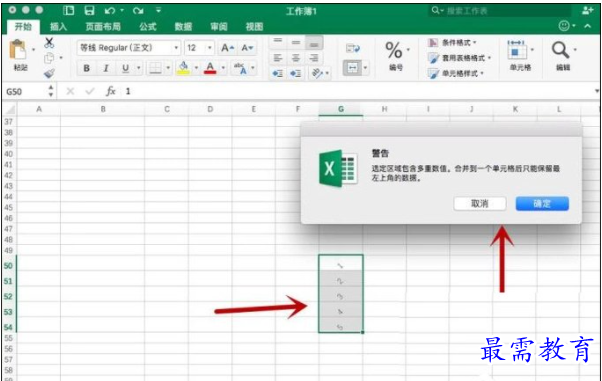Open the Undo history dropdown arrow
Image resolution: width=602 pixels, height=381 pixels.
[x=122, y=10]
